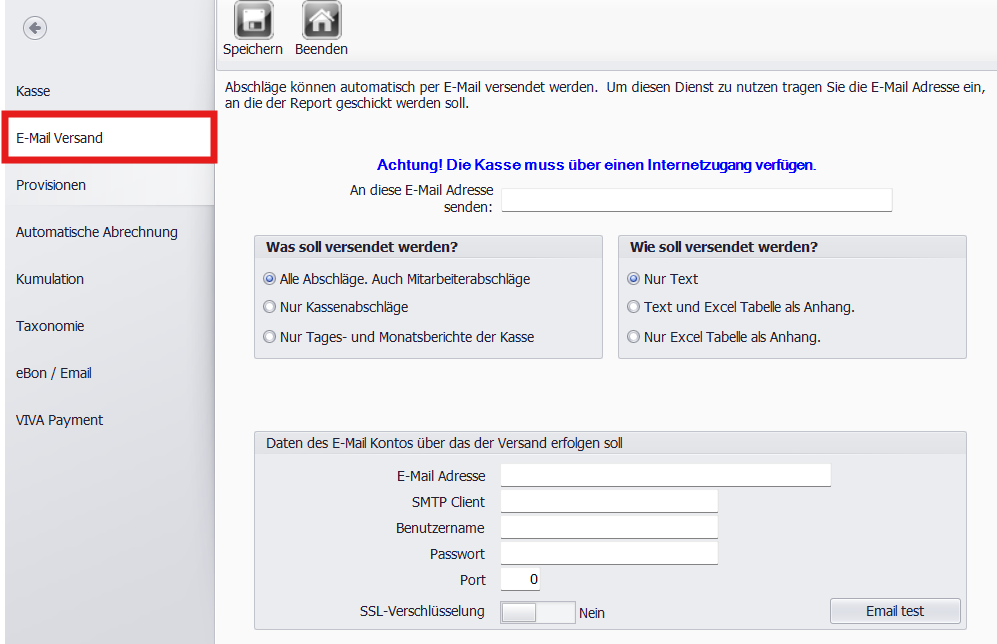This screenshot has width=997, height=644.
Task: Open VIVA Payment settings
Action: [x=109, y=420]
